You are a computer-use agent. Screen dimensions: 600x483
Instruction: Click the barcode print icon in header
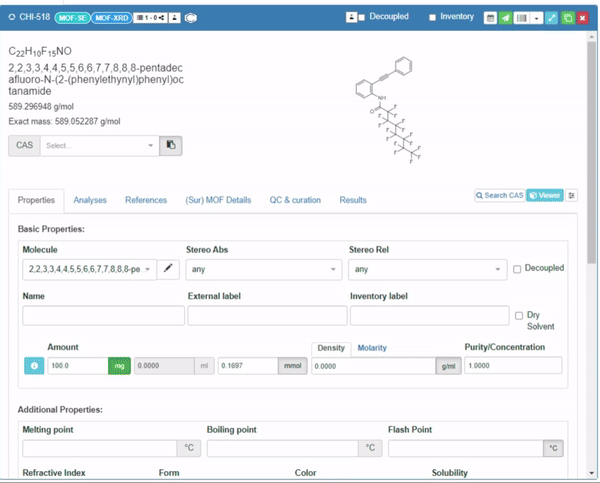(x=520, y=18)
